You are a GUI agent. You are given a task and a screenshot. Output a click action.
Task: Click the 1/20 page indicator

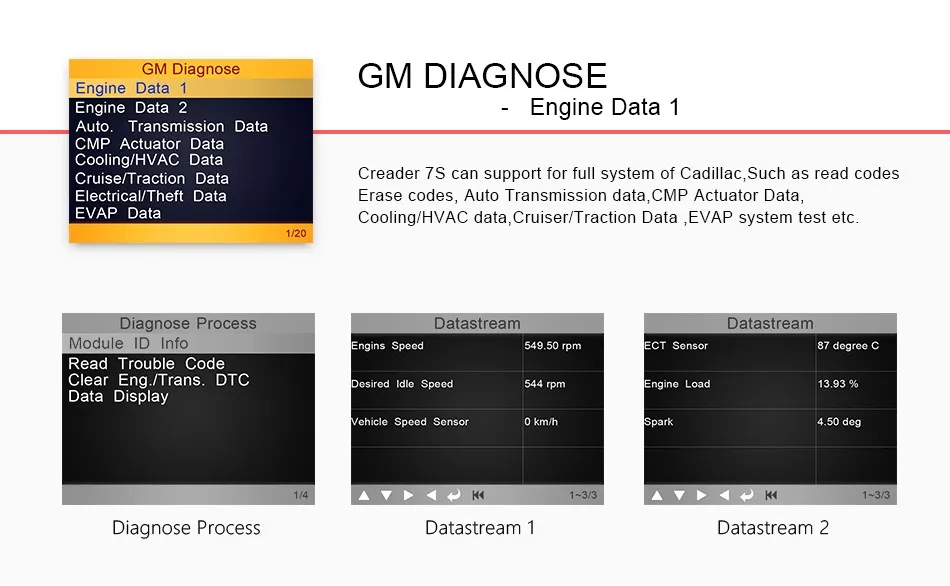(296, 233)
